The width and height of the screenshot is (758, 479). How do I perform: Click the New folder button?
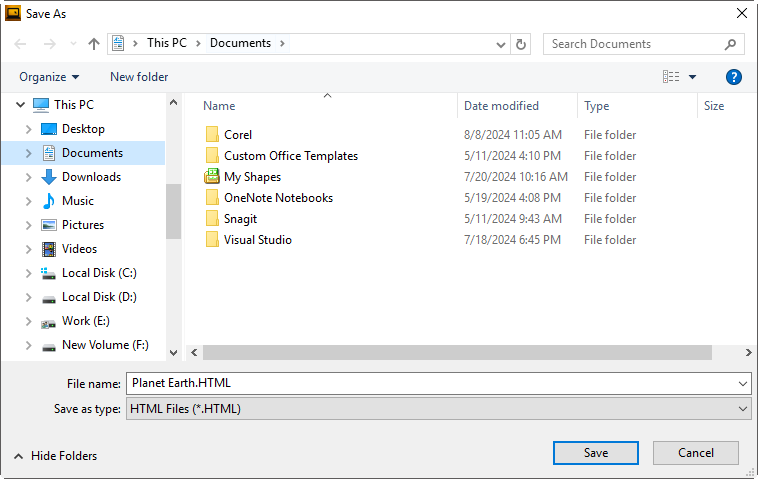point(139,77)
